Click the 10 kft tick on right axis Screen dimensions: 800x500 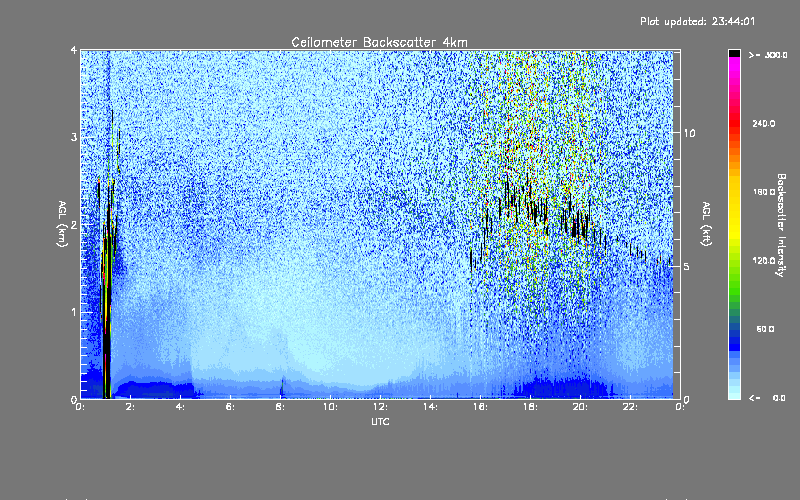(x=689, y=133)
